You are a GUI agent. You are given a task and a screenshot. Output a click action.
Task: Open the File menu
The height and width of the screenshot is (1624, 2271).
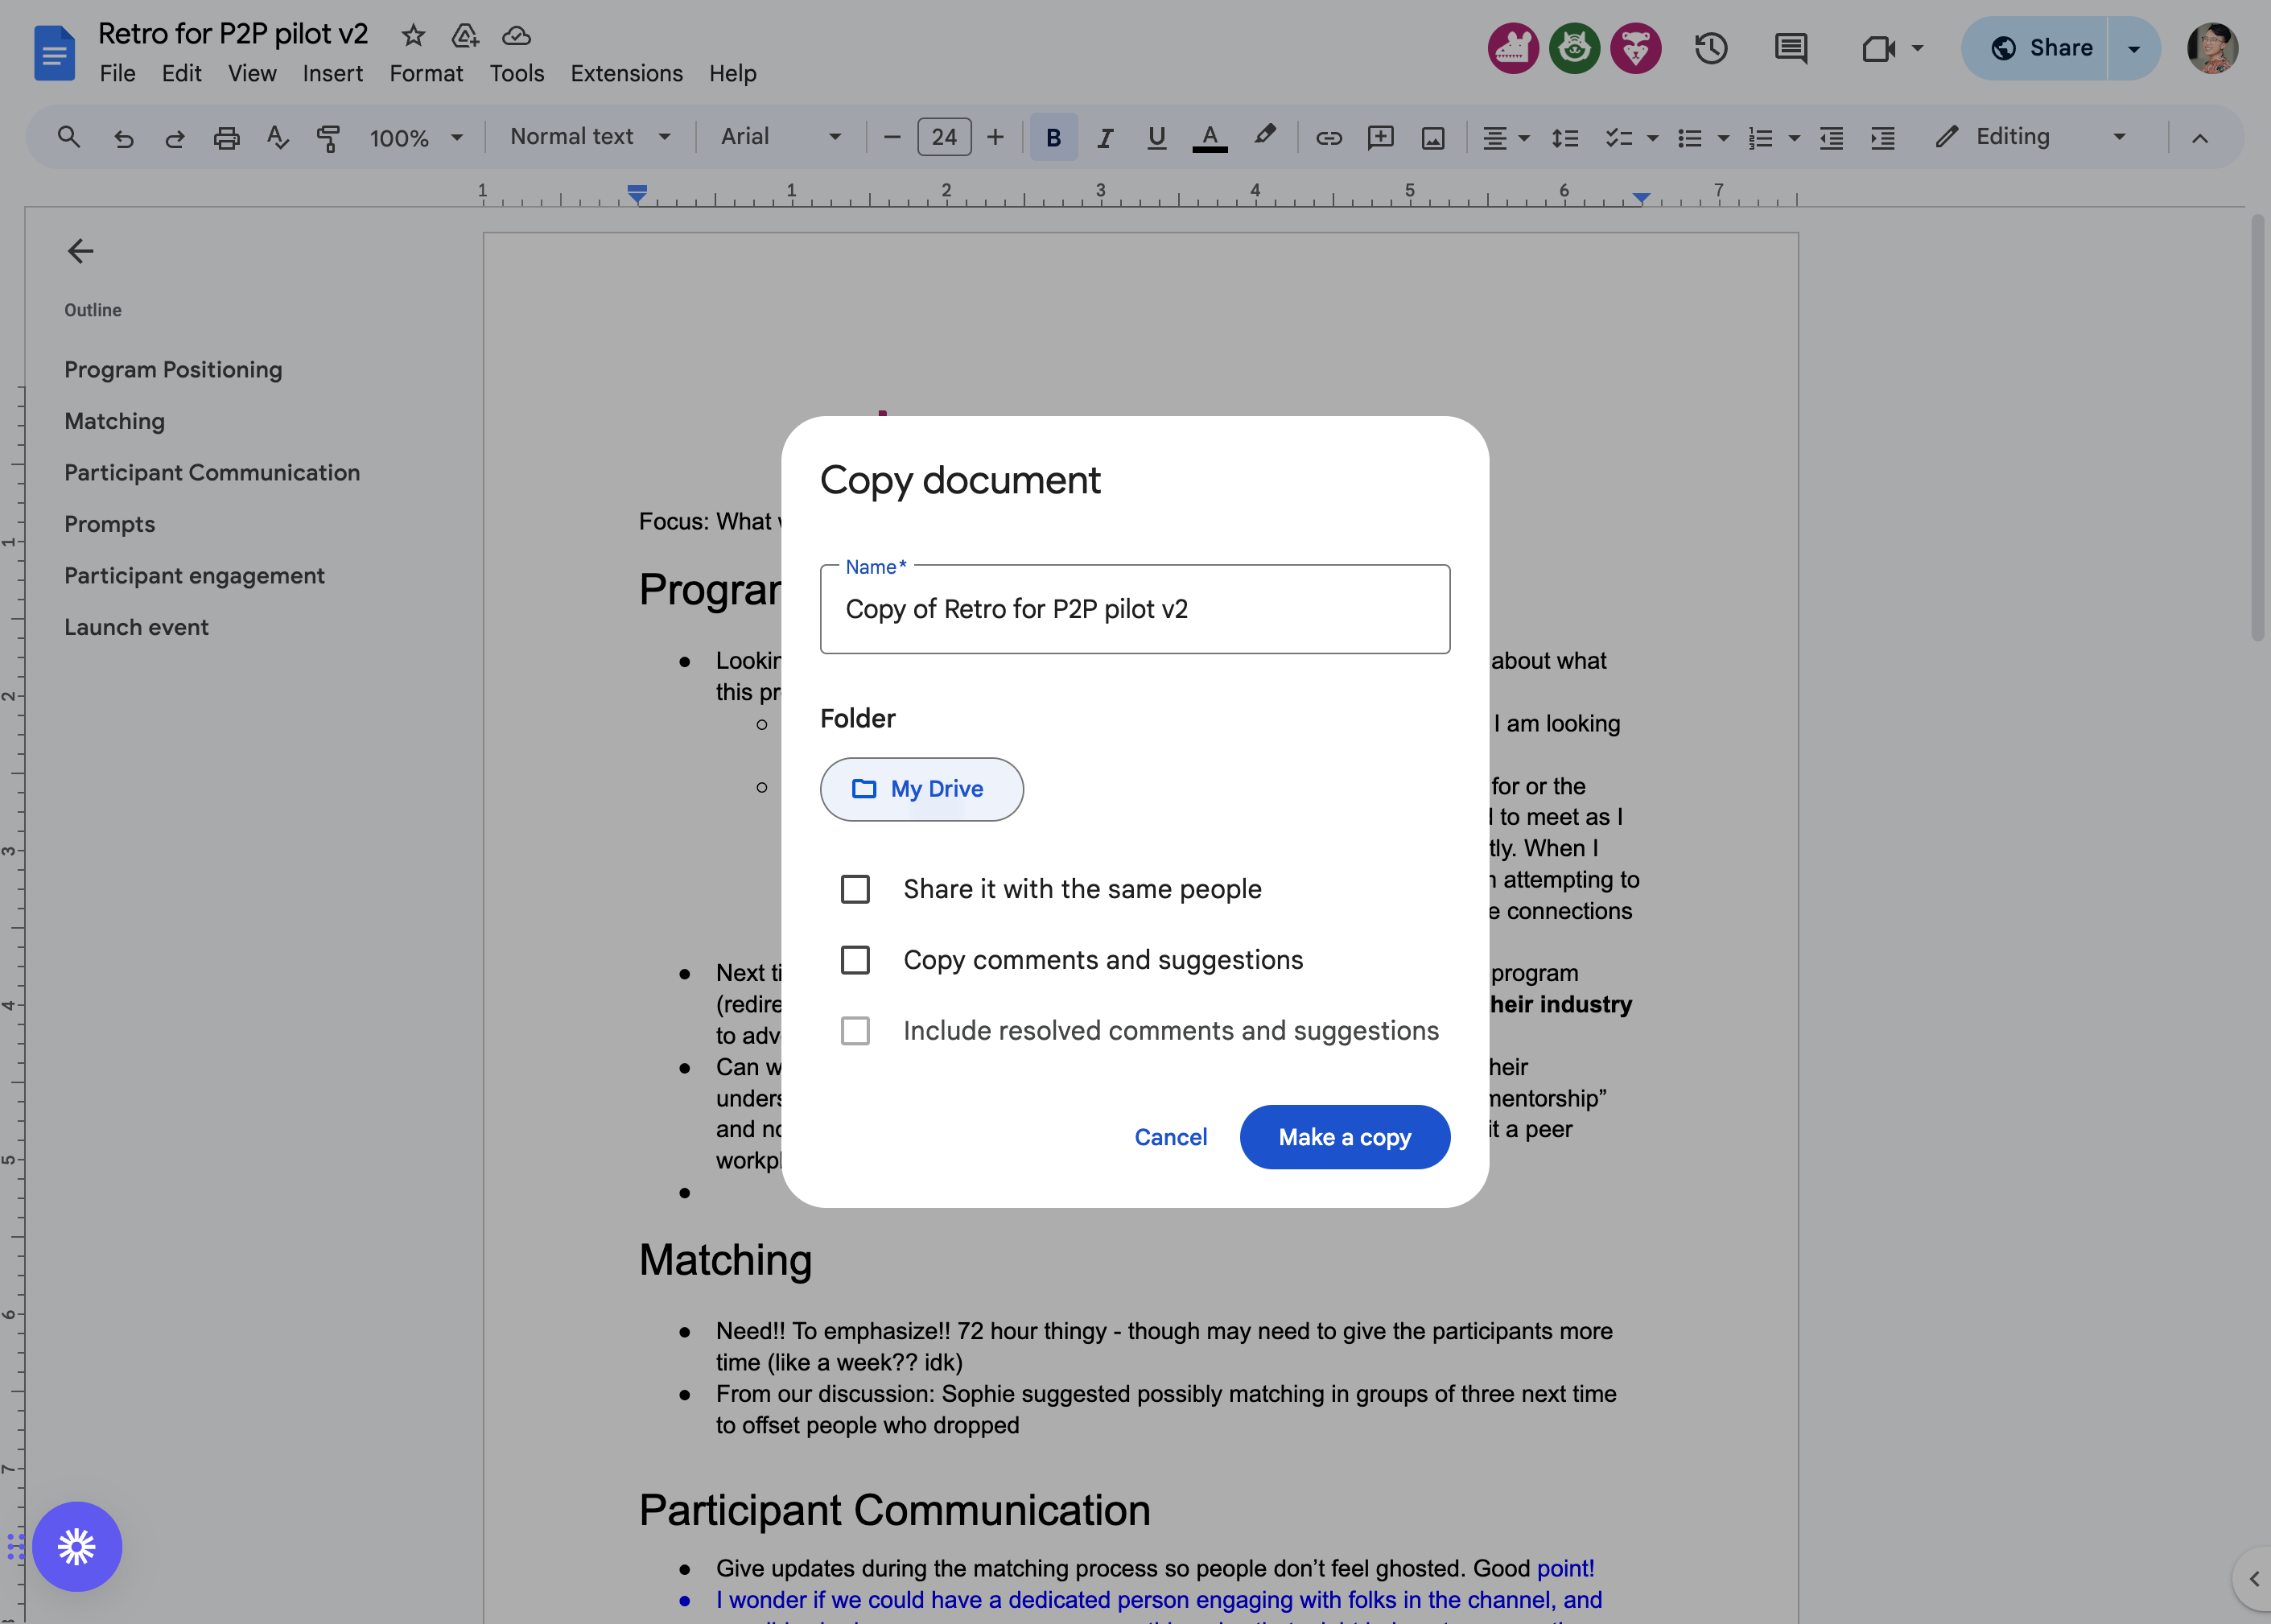(x=117, y=74)
